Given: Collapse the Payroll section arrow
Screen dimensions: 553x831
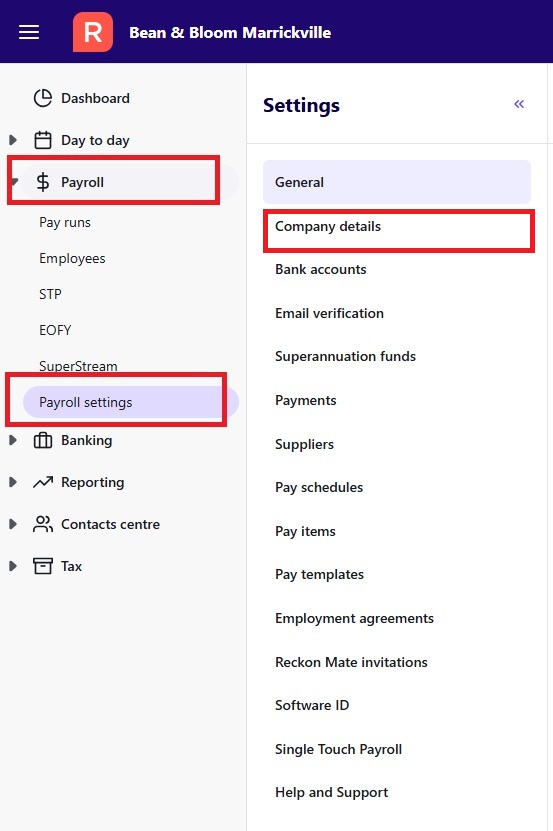Looking at the screenshot, I should [x=14, y=182].
